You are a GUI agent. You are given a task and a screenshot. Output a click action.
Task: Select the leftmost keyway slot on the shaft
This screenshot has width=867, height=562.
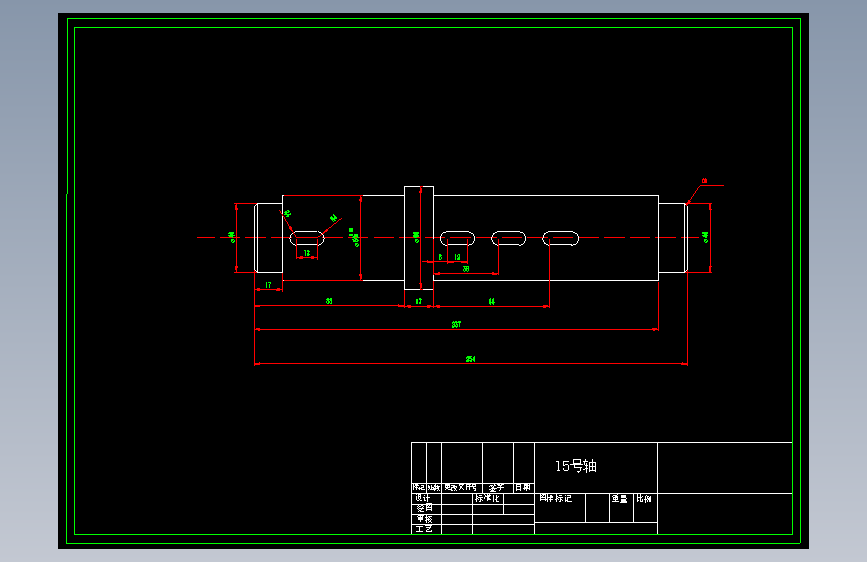click(307, 238)
